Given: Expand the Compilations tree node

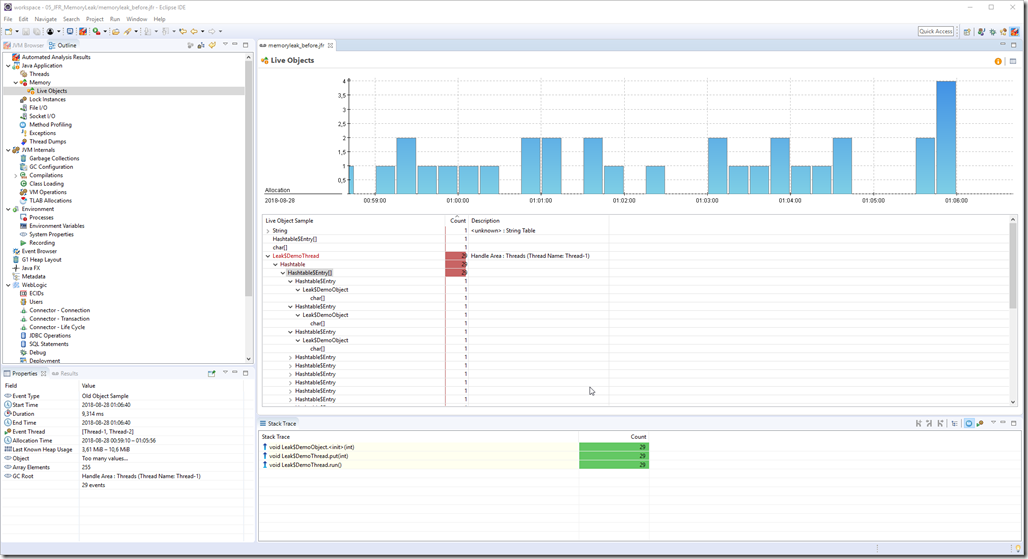Looking at the screenshot, I should pos(16,176).
